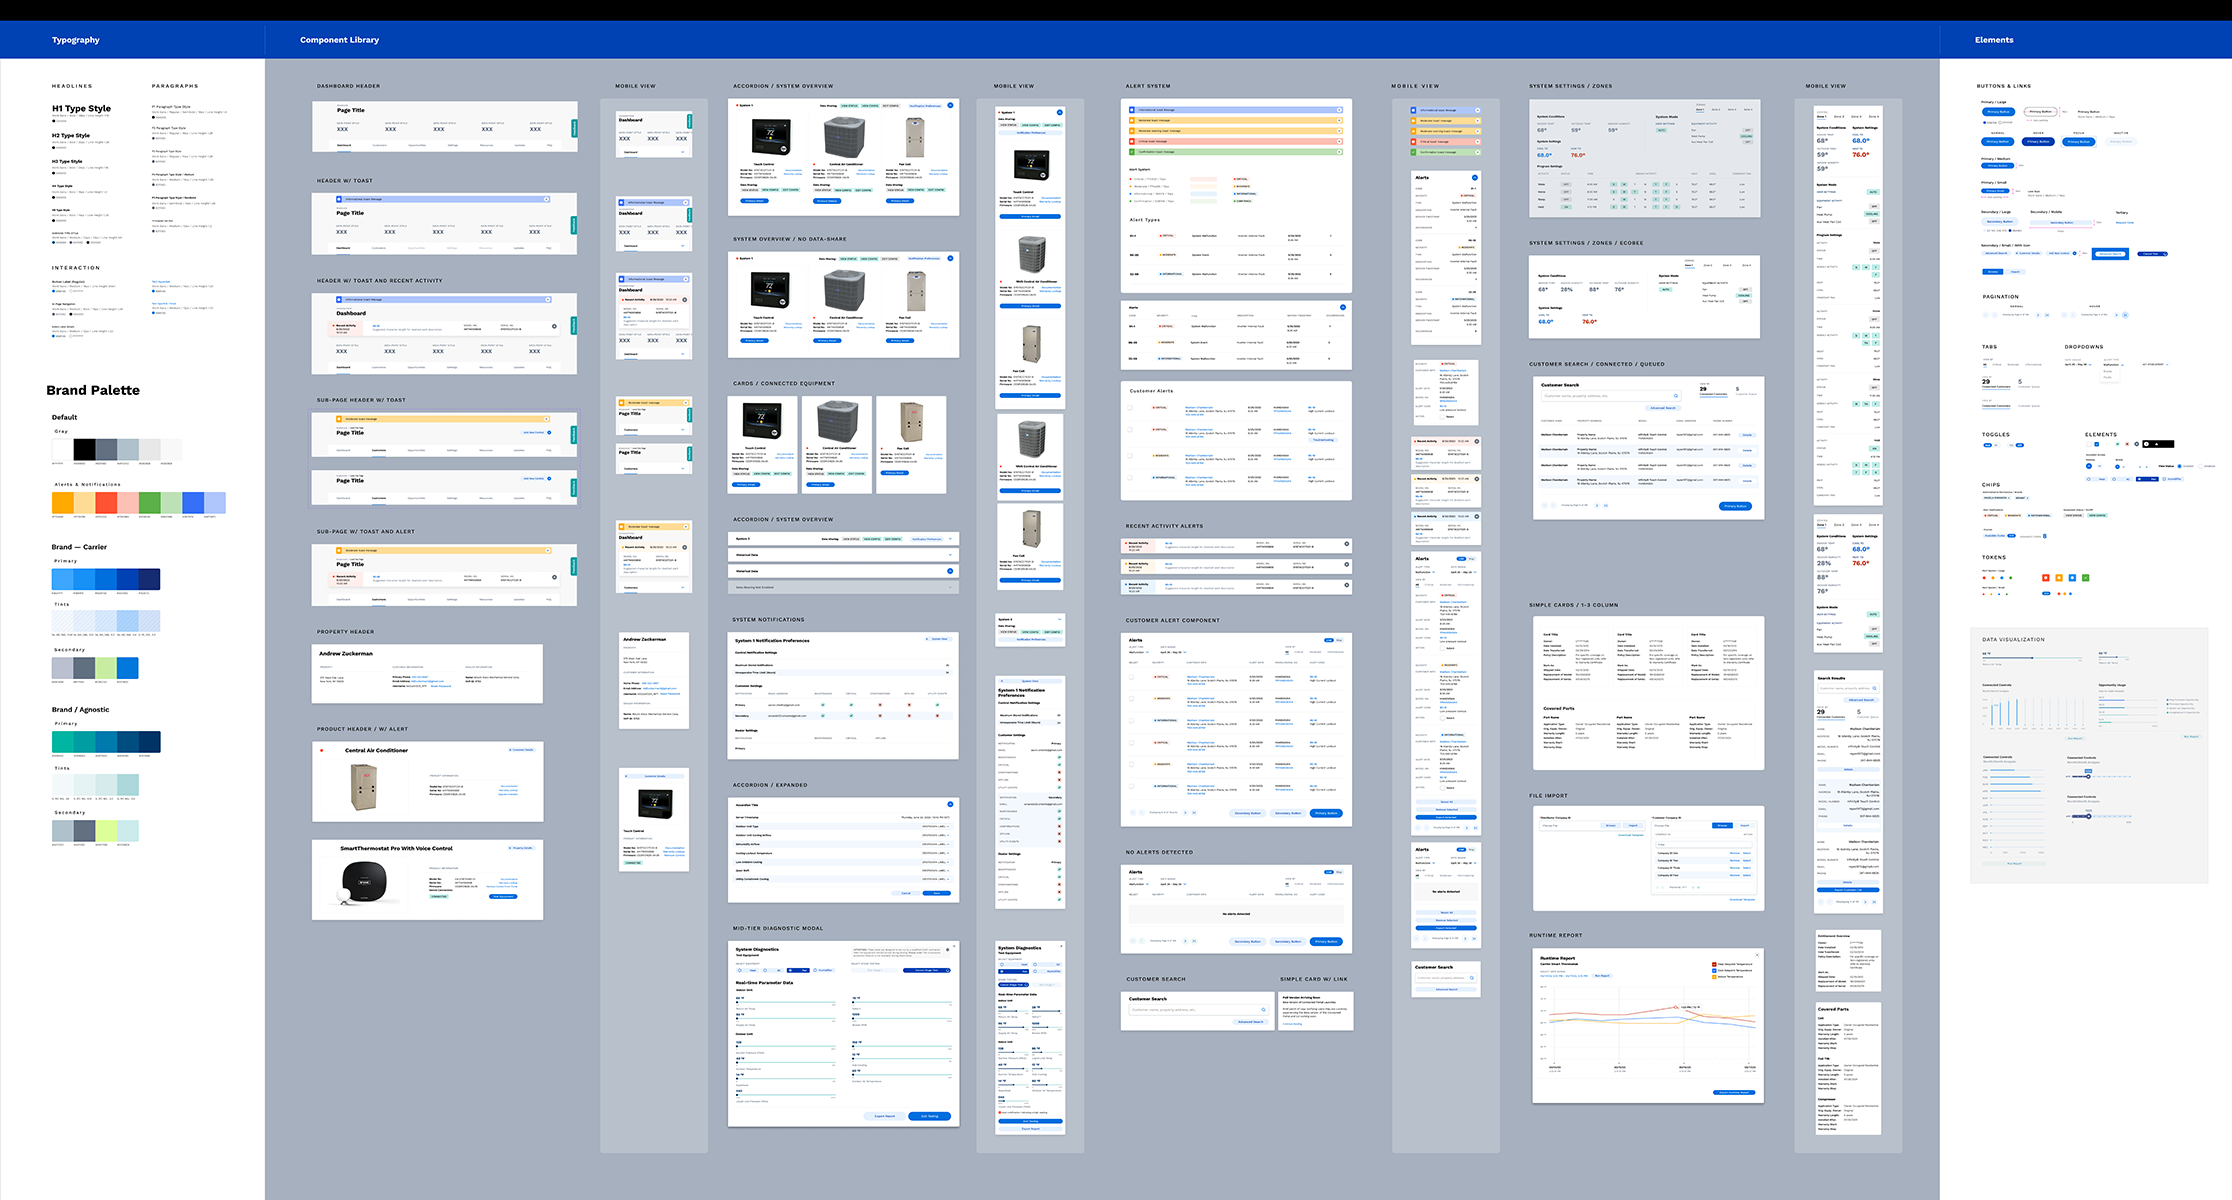Switch to Connected Customers tab showing 29
This screenshot has width=2232, height=1200.
point(1995,384)
